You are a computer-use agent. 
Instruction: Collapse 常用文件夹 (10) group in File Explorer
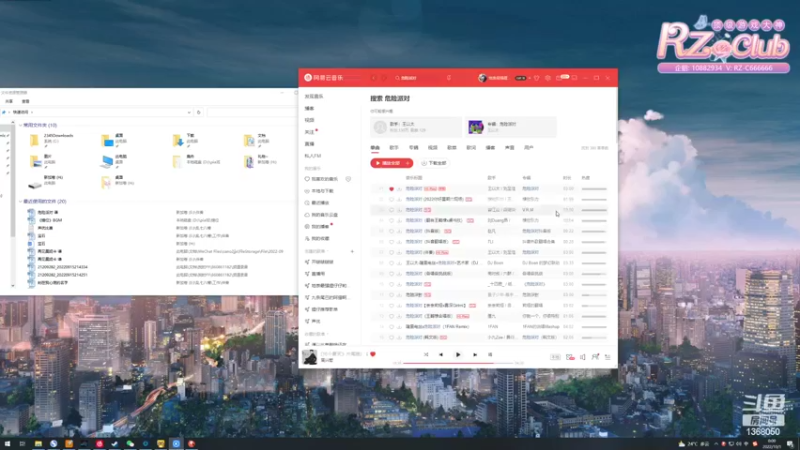(x=20, y=125)
